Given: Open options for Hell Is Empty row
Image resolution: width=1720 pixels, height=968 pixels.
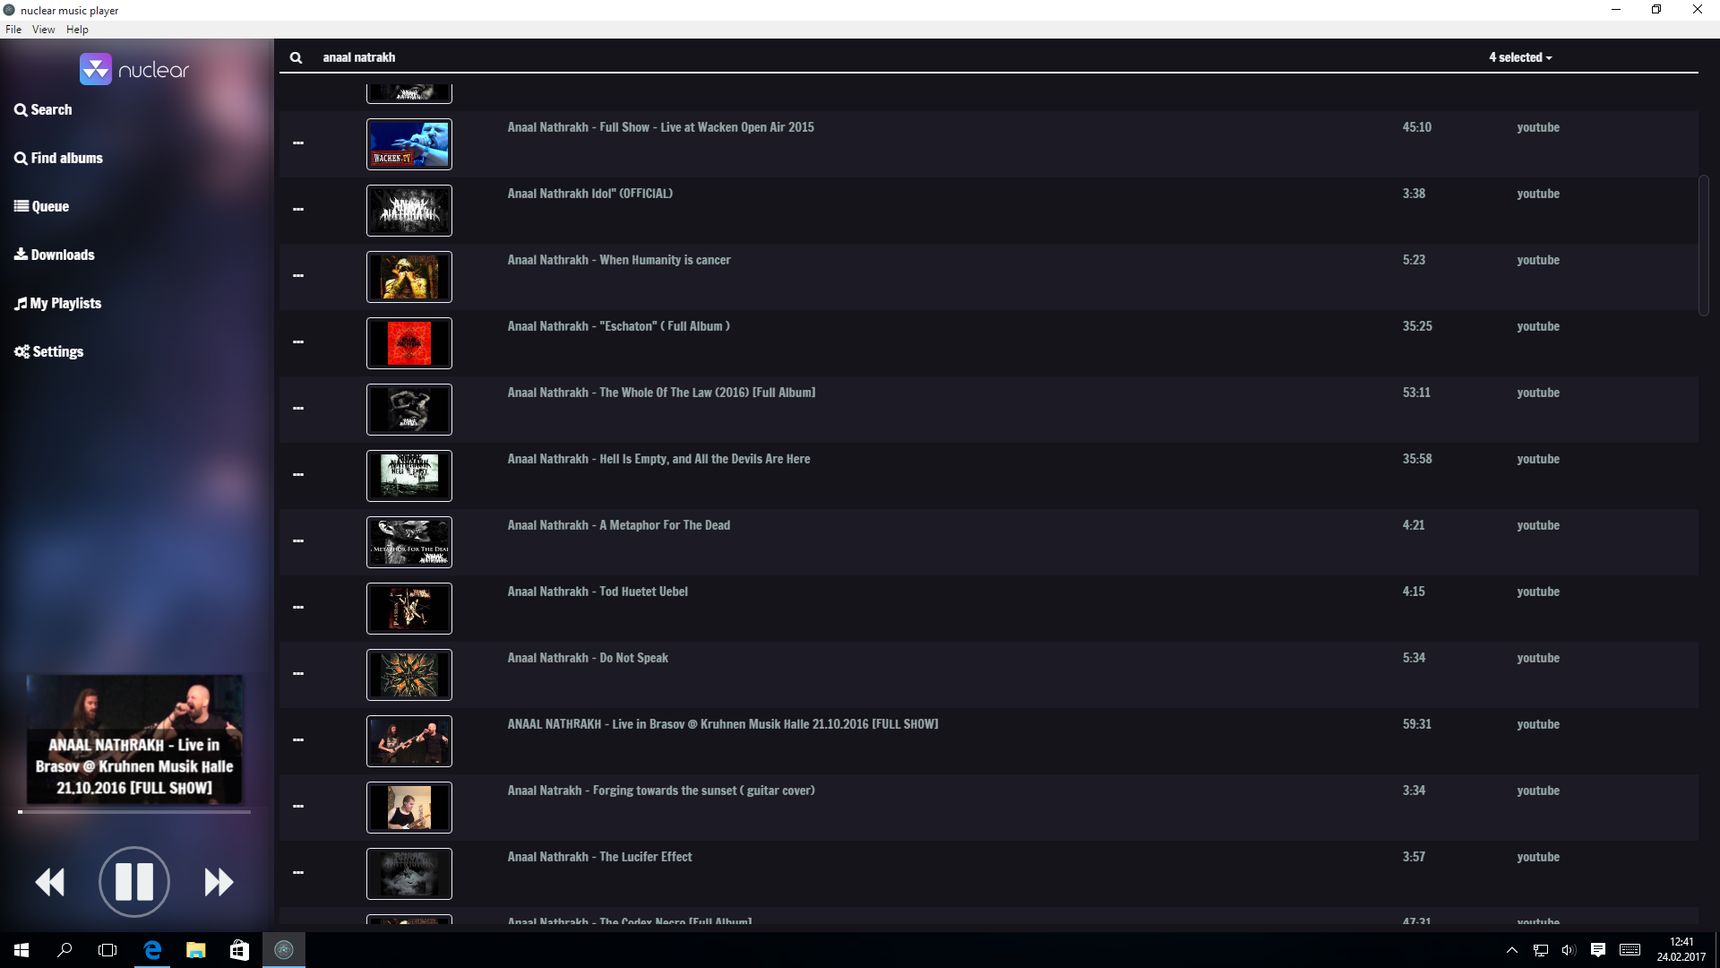Looking at the screenshot, I should 298,475.
